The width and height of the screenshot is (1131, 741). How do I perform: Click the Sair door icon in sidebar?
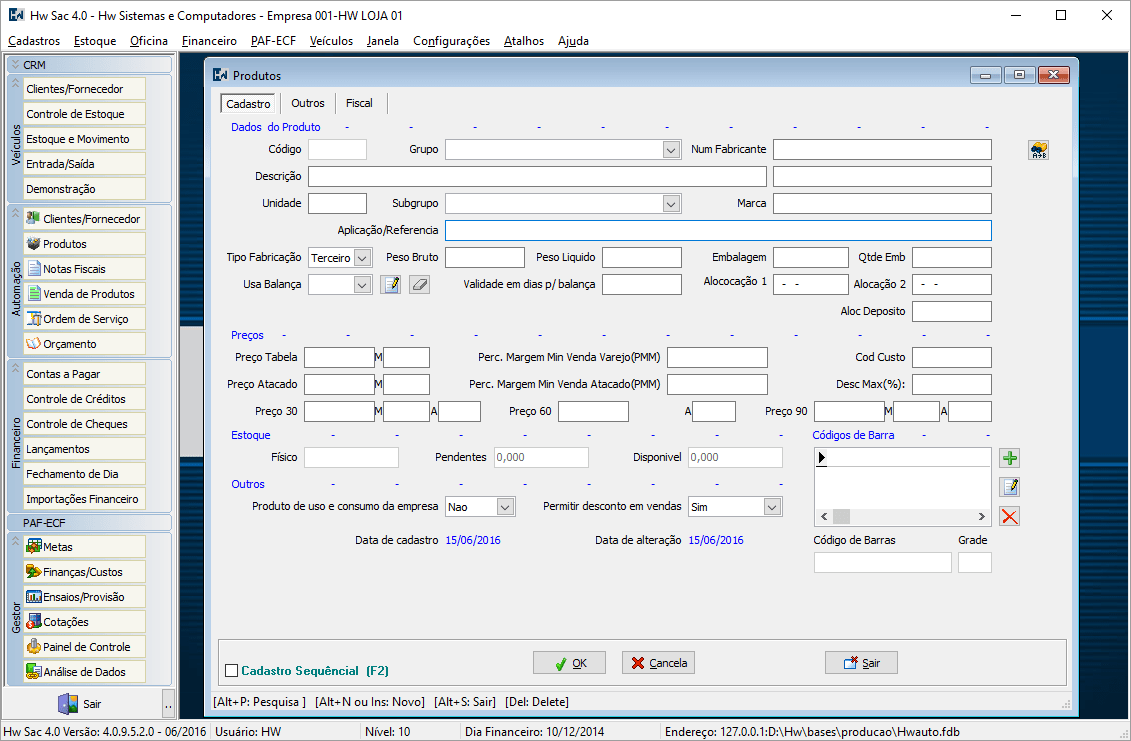click(x=68, y=703)
